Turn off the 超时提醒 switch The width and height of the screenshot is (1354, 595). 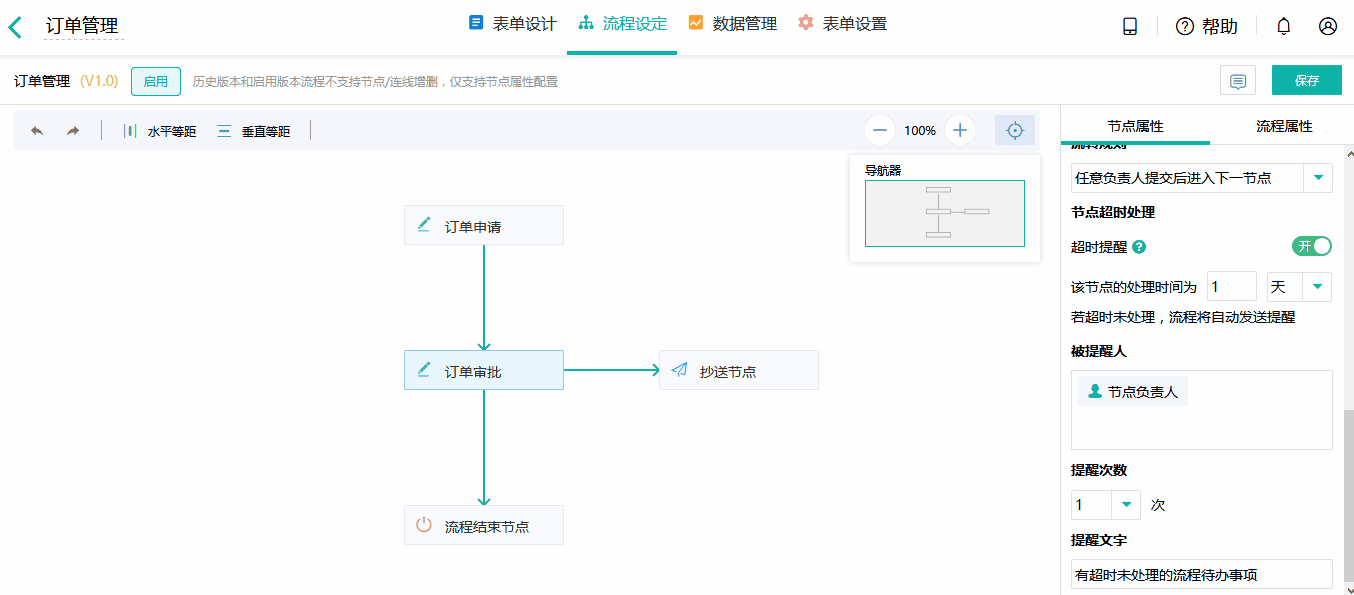(x=1312, y=246)
